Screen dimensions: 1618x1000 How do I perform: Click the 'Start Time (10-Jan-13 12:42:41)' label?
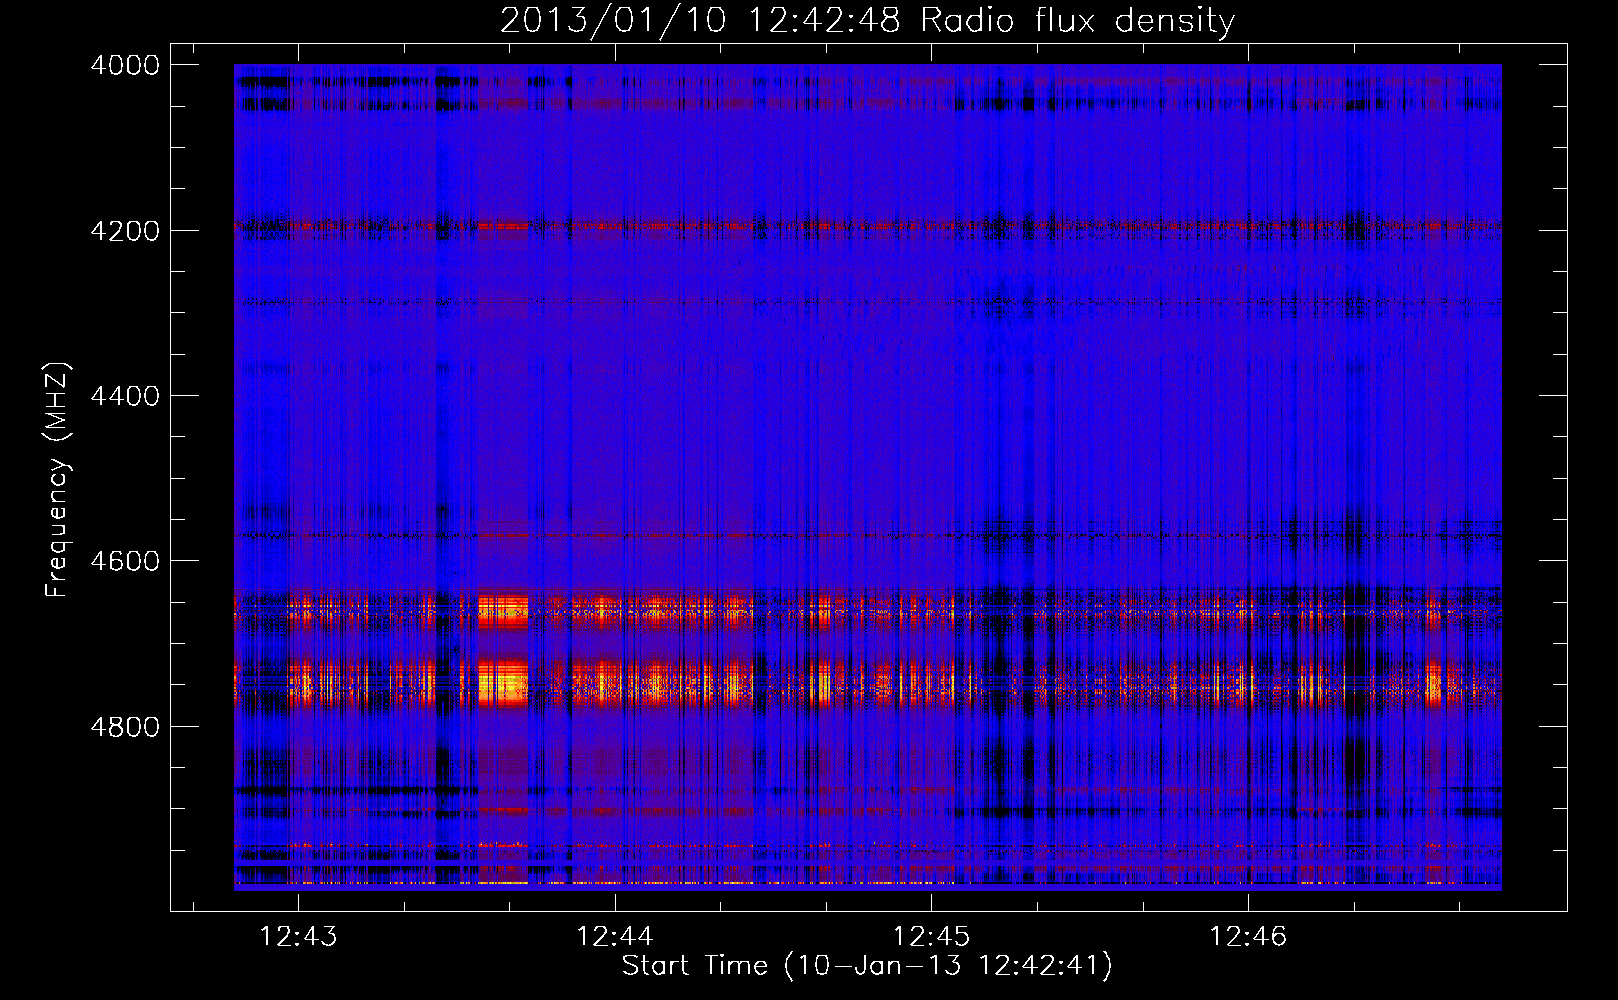coord(867,966)
